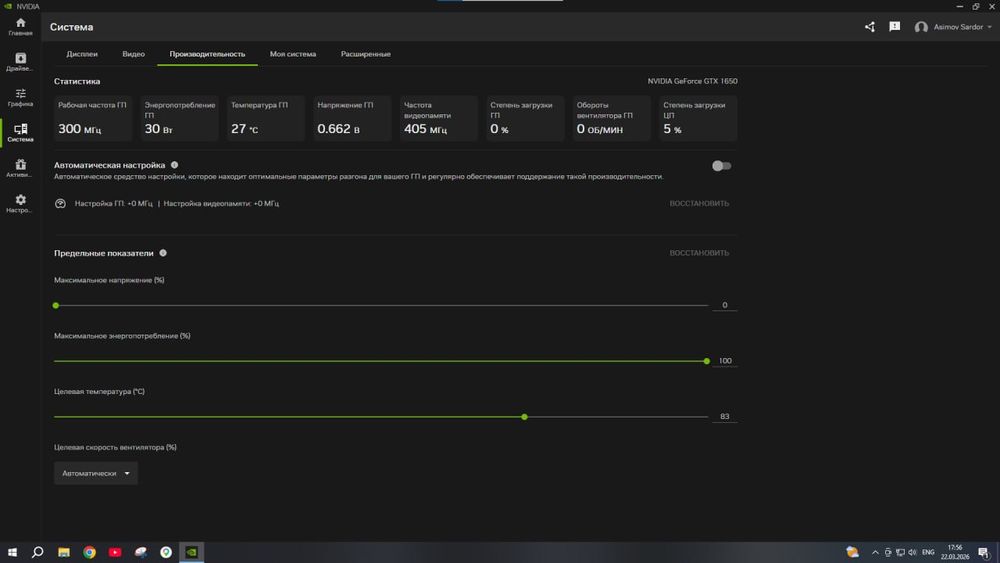1000x563 pixels.
Task: Show hidden tray icons chevron
Action: 875,552
